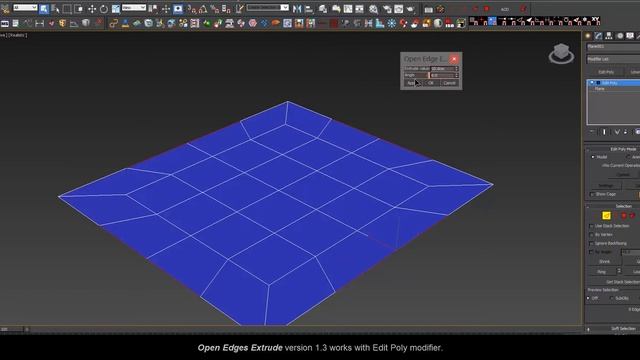Click the object name field

click(x=613, y=47)
